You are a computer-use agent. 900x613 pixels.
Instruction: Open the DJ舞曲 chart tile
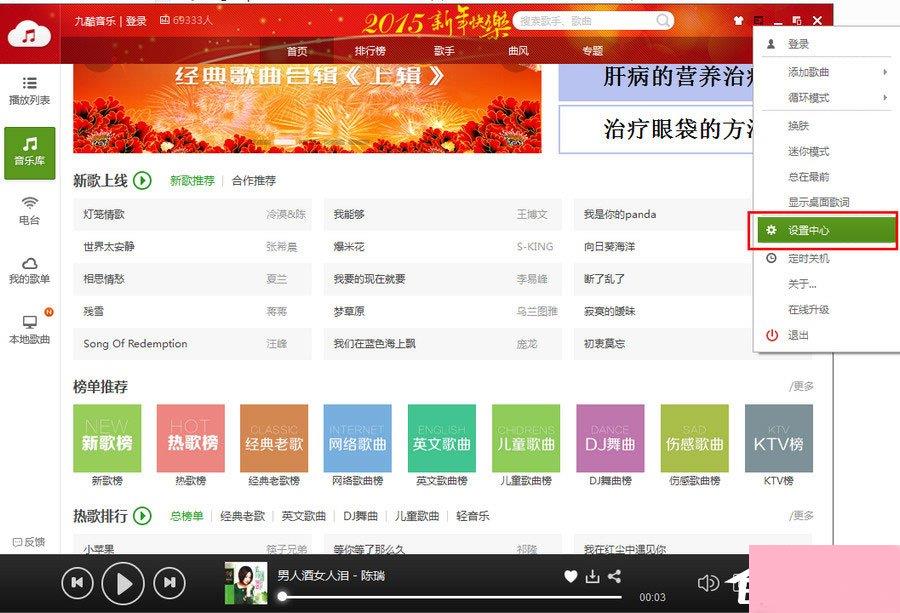tap(610, 439)
